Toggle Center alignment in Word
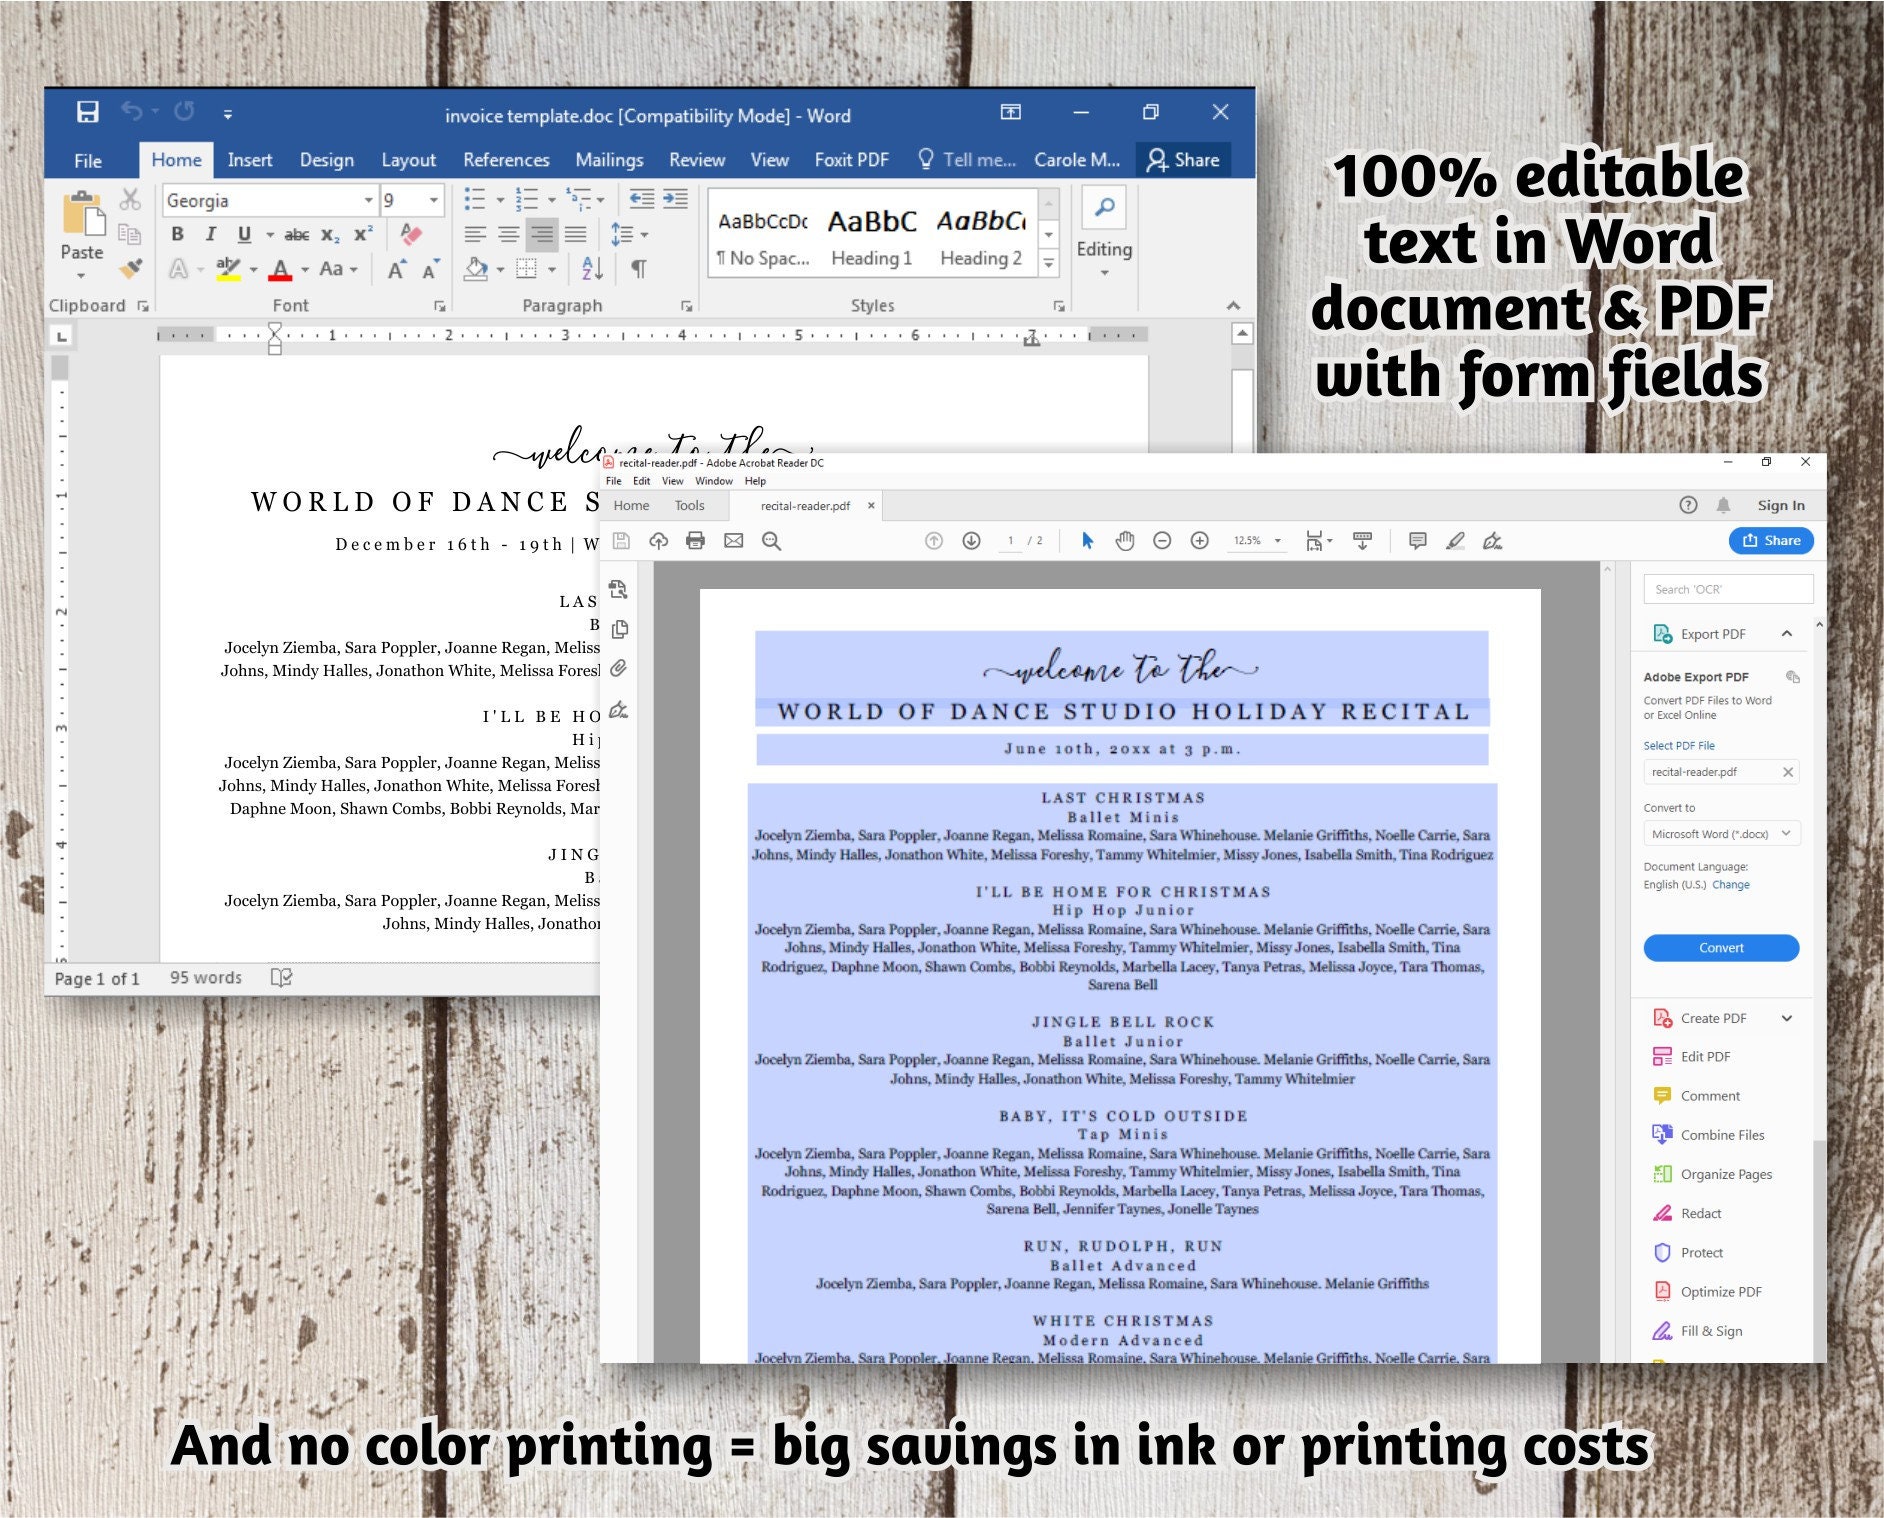The image size is (1884, 1518). tap(509, 235)
